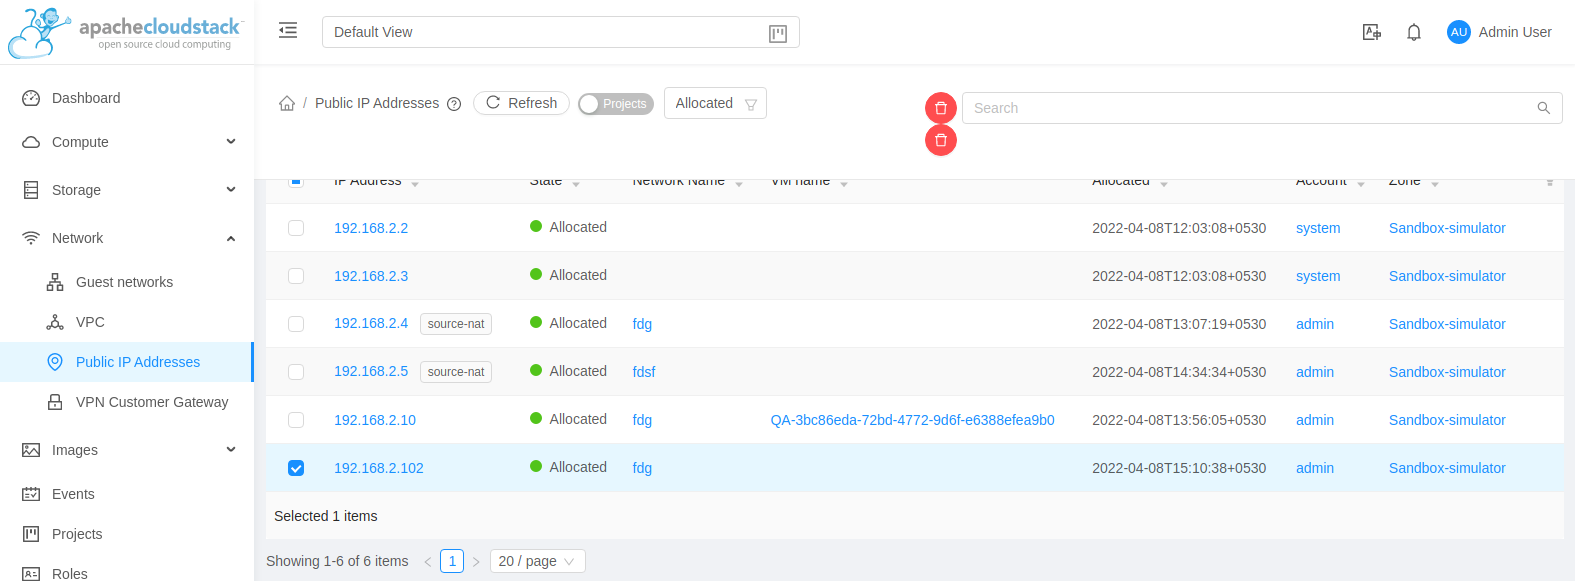Open the QA-3bc86eda VM name link
The width and height of the screenshot is (1575, 581).
point(912,420)
